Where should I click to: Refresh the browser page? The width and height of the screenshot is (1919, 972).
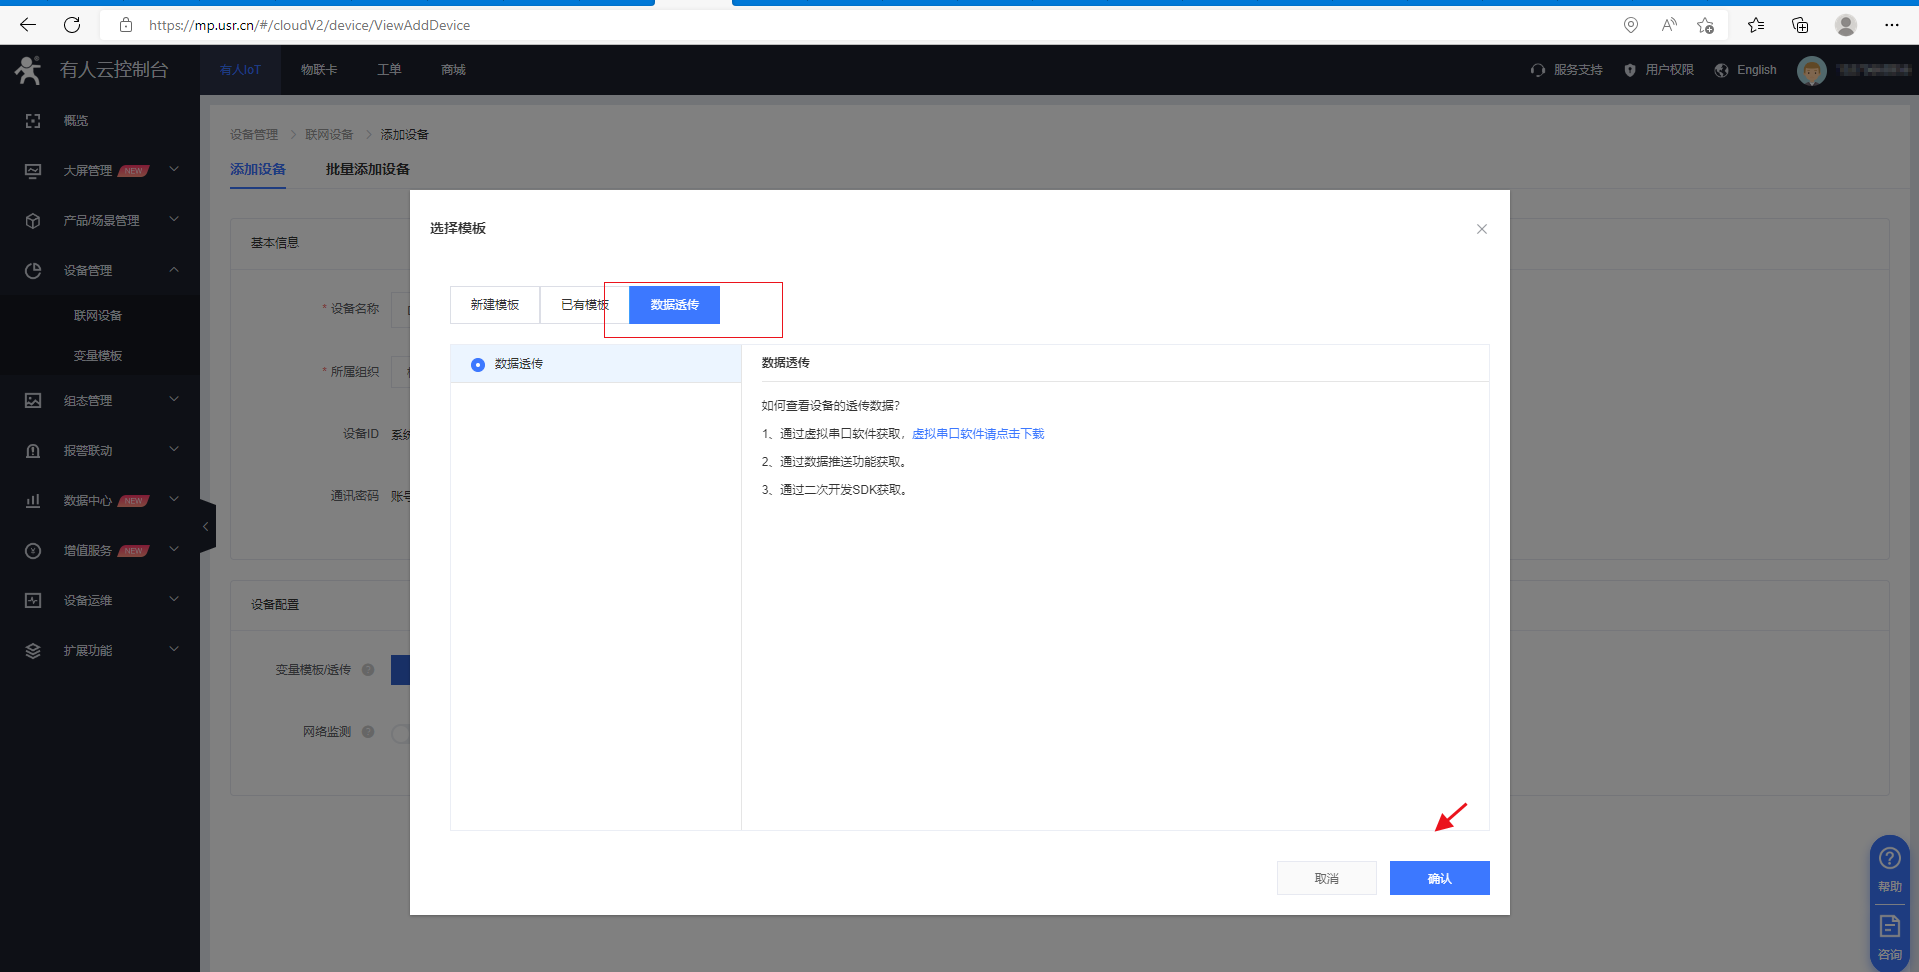click(72, 25)
